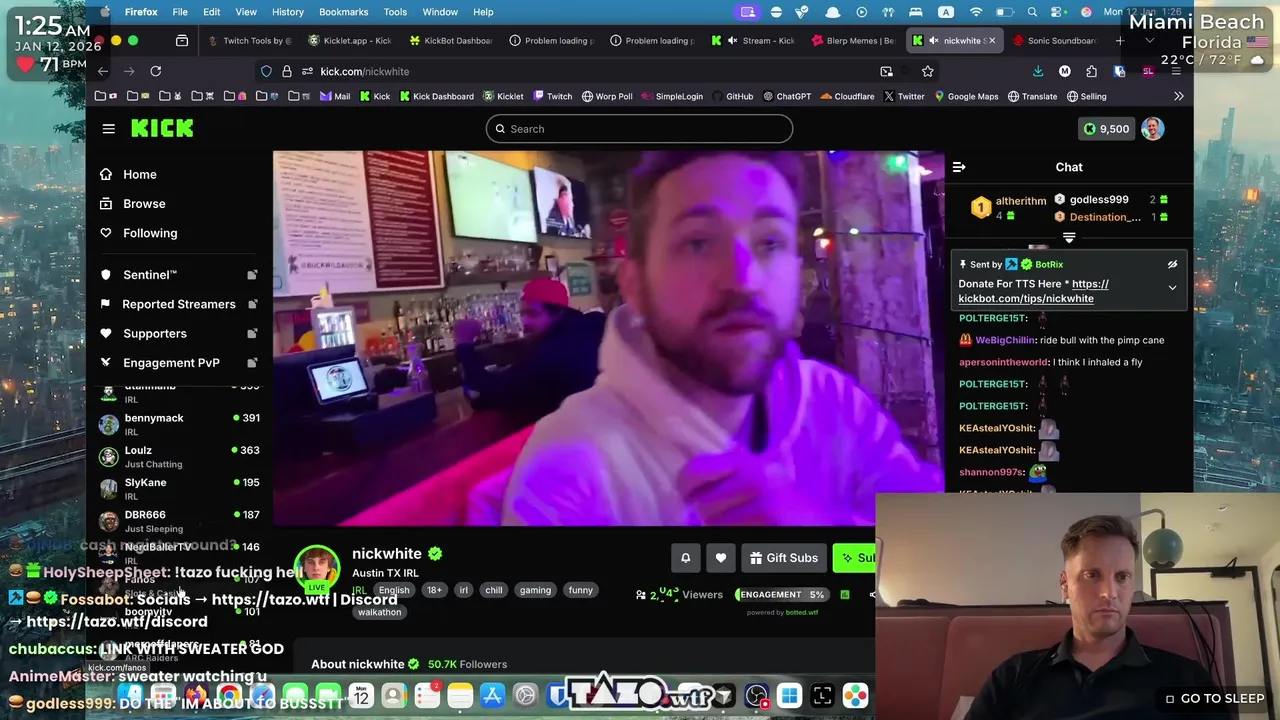Viewport: 1280px width, 720px height.
Task: Hide the pinned BotRix message
Action: [1172, 265]
